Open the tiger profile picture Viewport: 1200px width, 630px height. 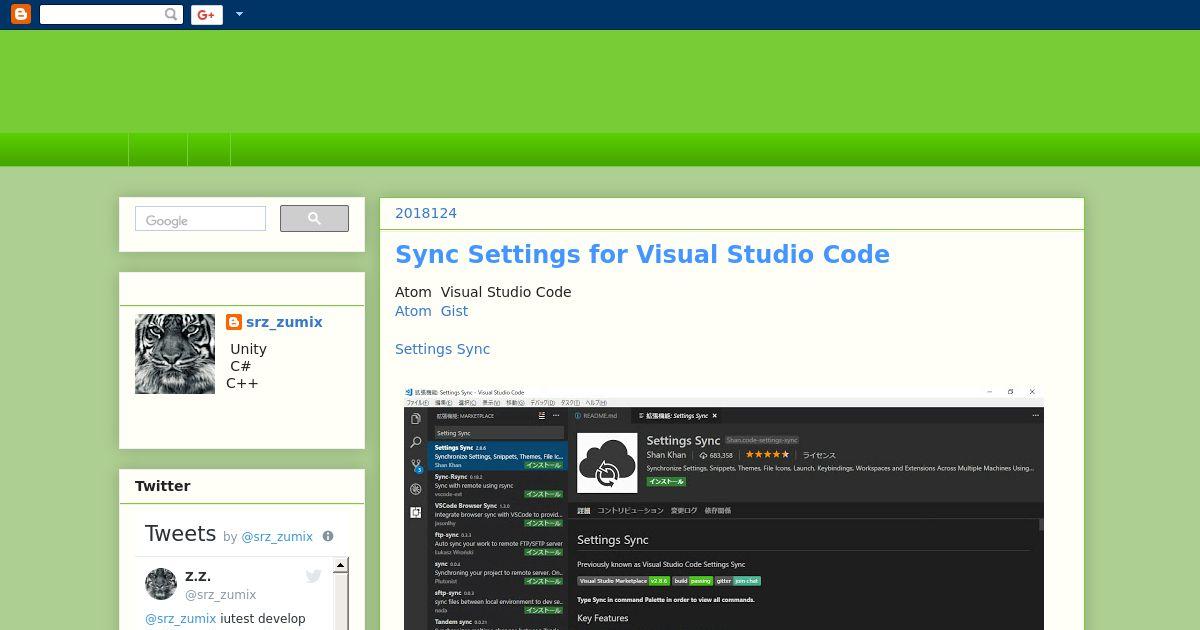point(175,354)
